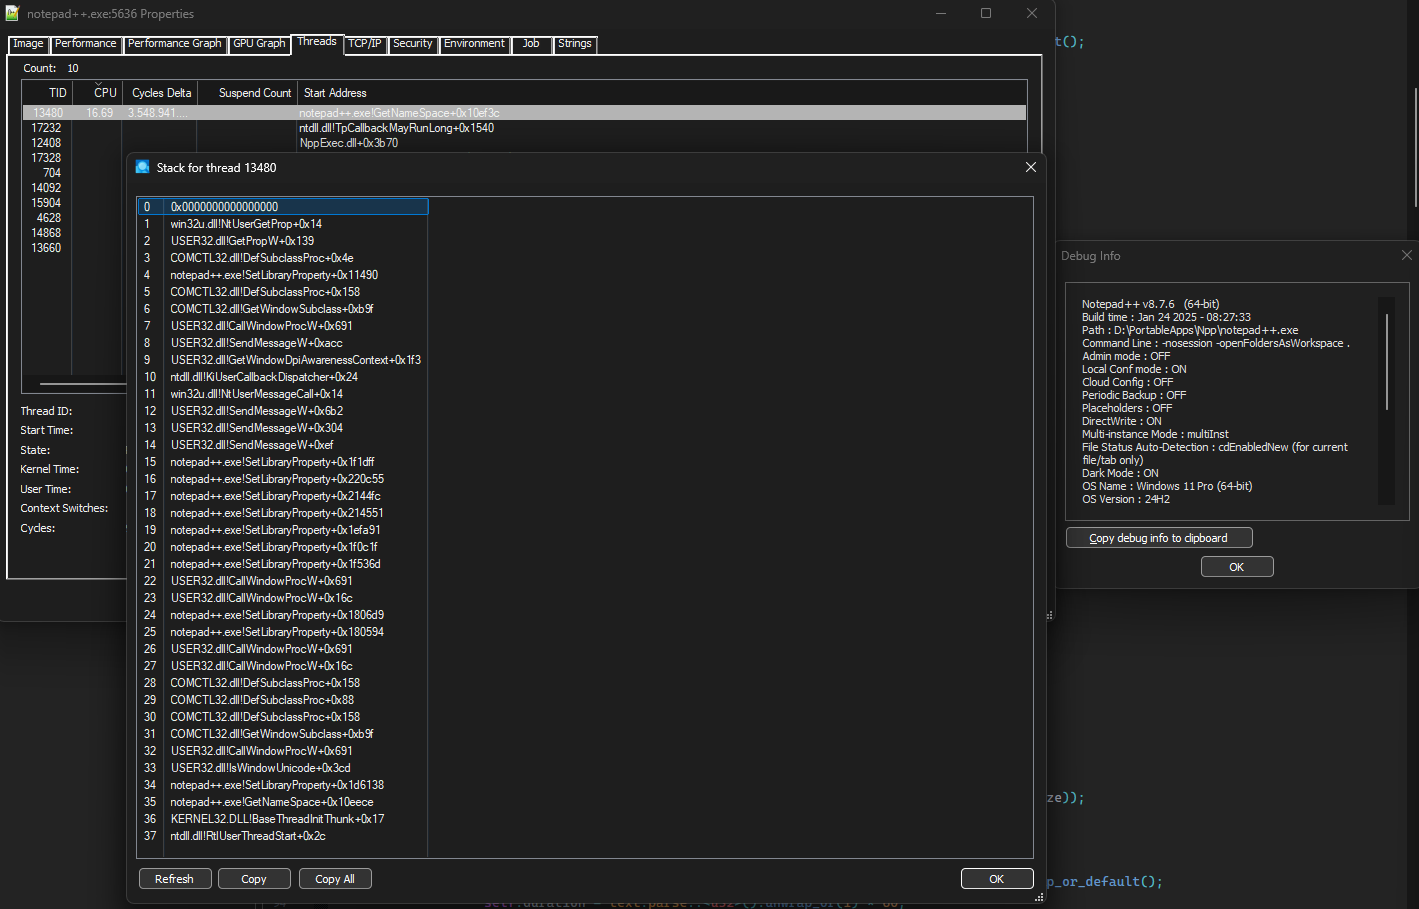Open the Strings tab
Image resolution: width=1419 pixels, height=909 pixels.
(575, 44)
